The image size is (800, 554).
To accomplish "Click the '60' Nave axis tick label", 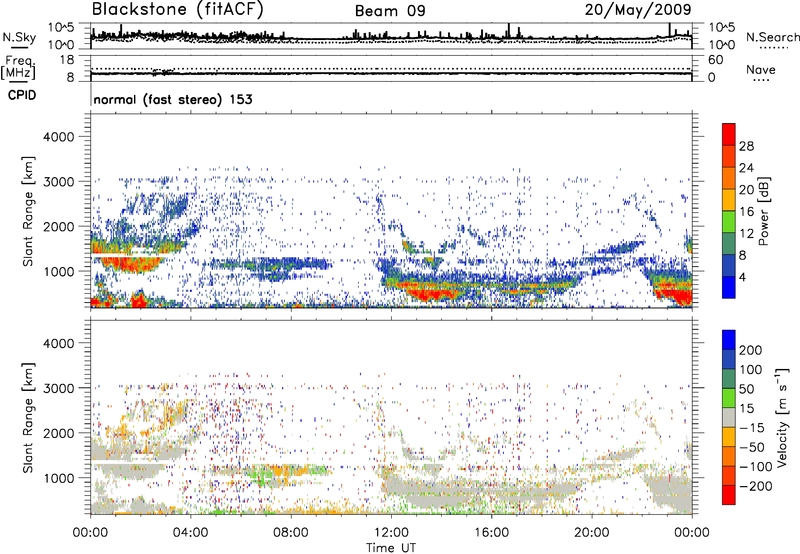I will point(715,60).
